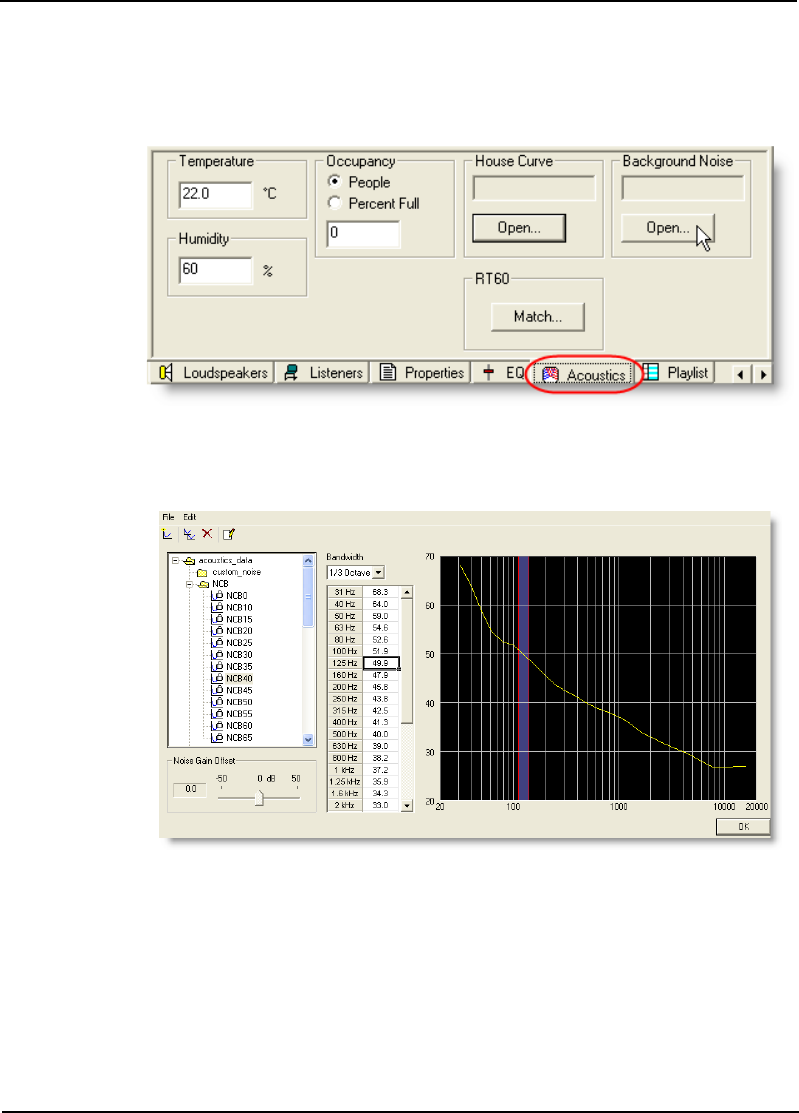The width and height of the screenshot is (799, 1113).
Task: Click the acoustics_data folder icon
Action: 189,561
